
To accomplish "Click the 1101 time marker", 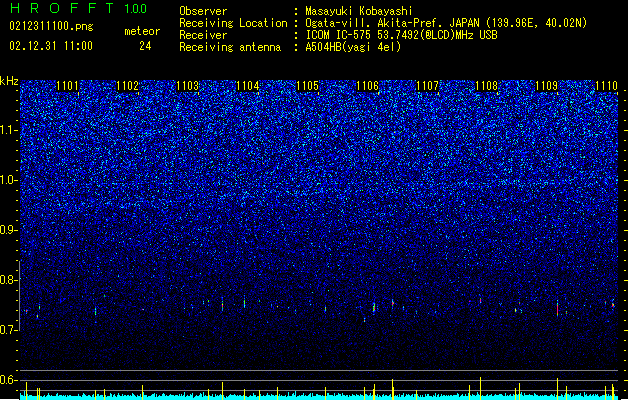I will 67,86.
